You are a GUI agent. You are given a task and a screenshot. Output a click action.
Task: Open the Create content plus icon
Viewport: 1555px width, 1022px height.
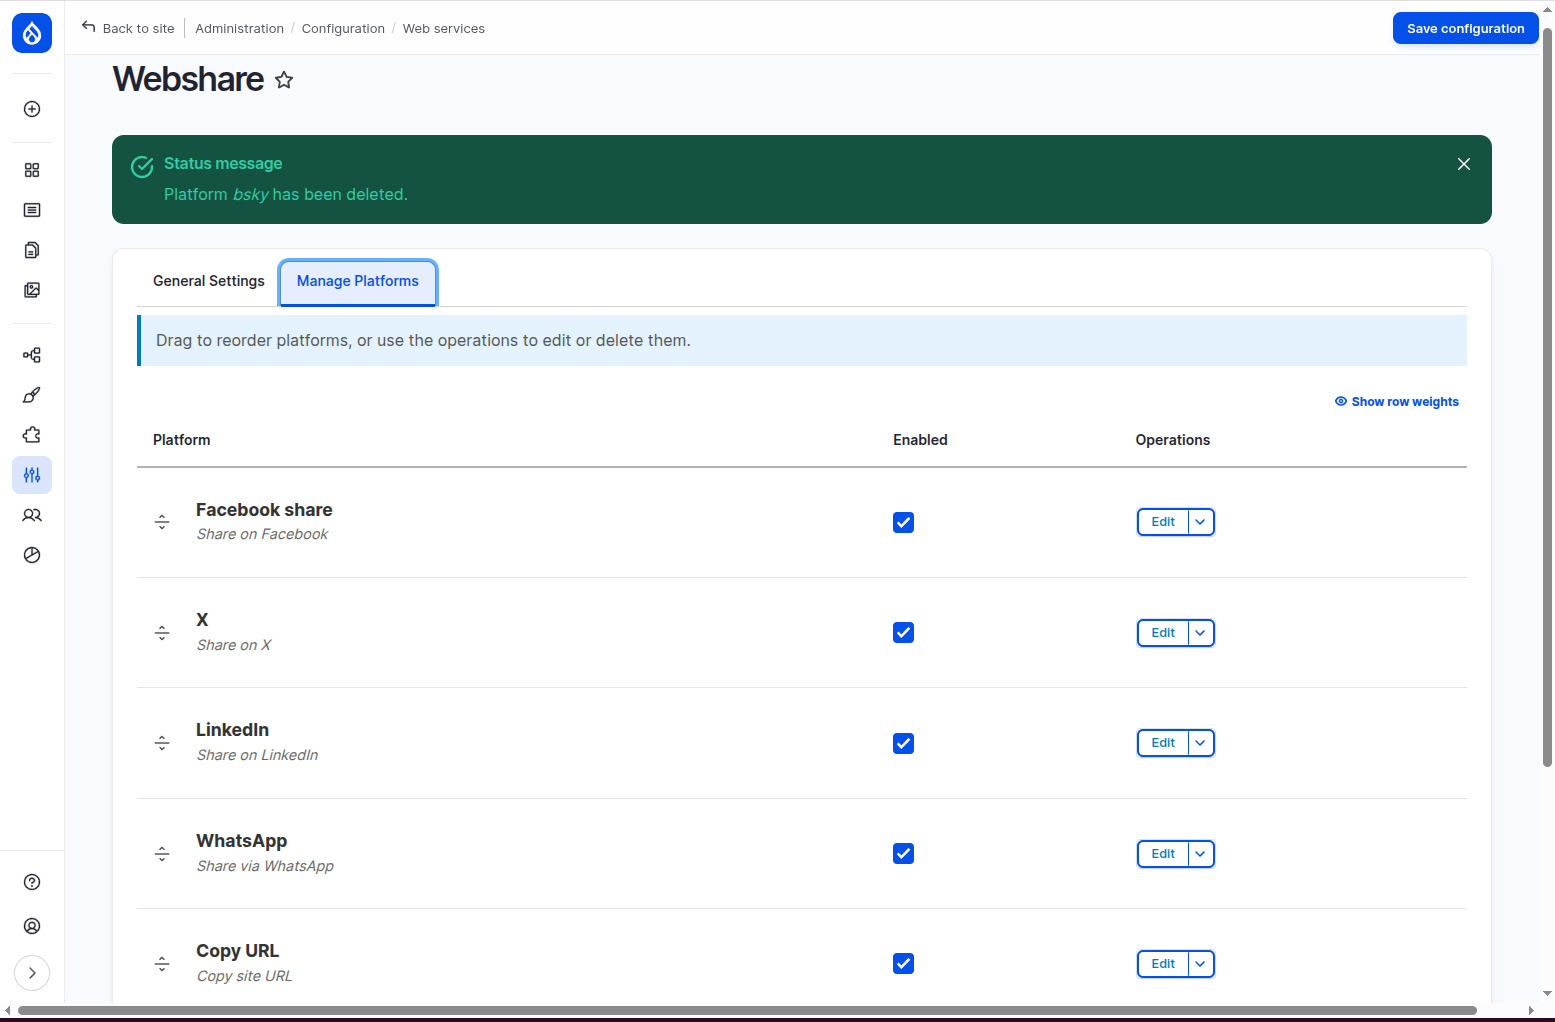click(32, 109)
